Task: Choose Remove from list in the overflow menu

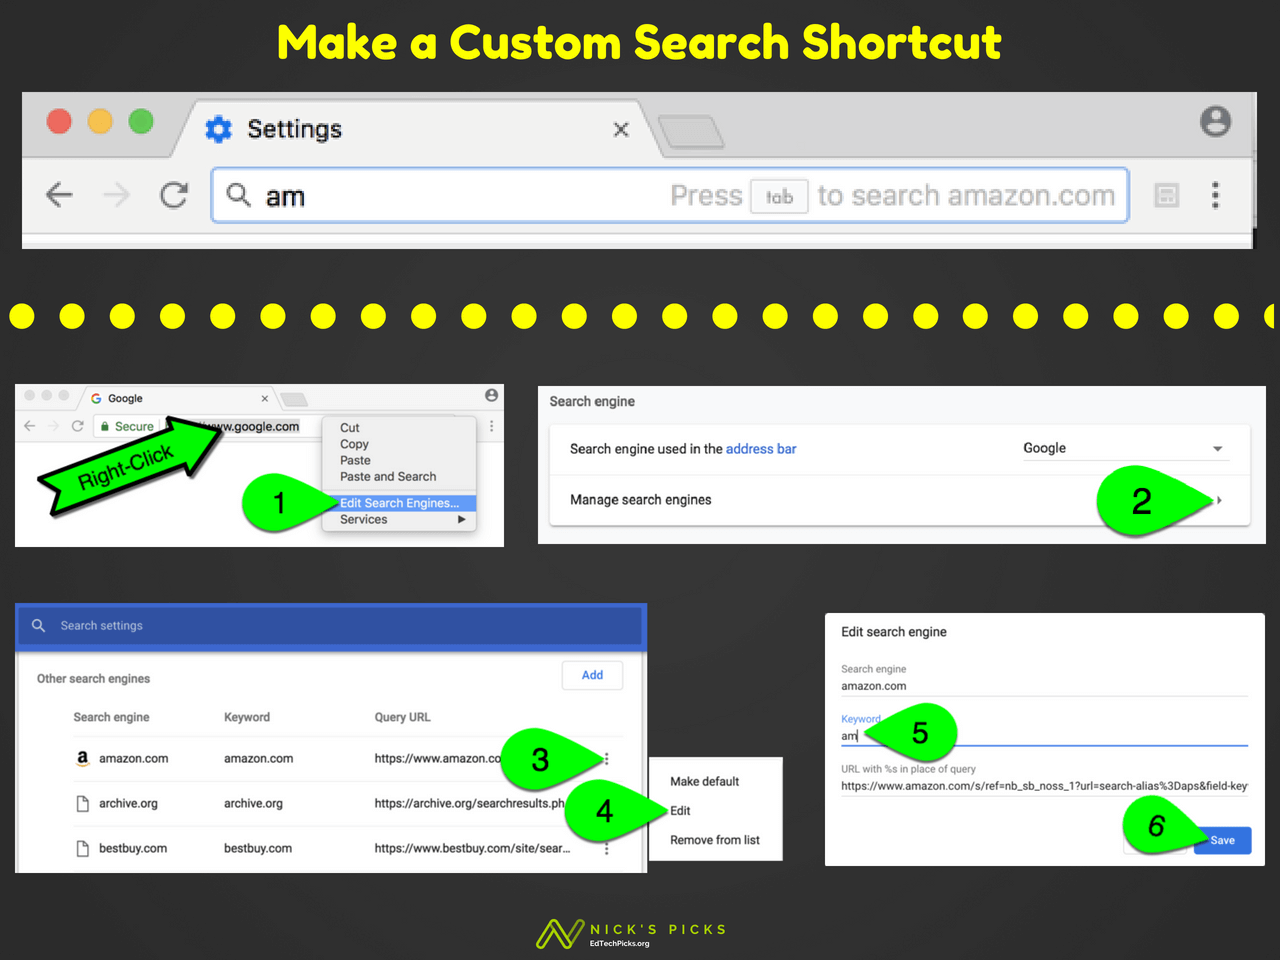Action: click(x=714, y=840)
